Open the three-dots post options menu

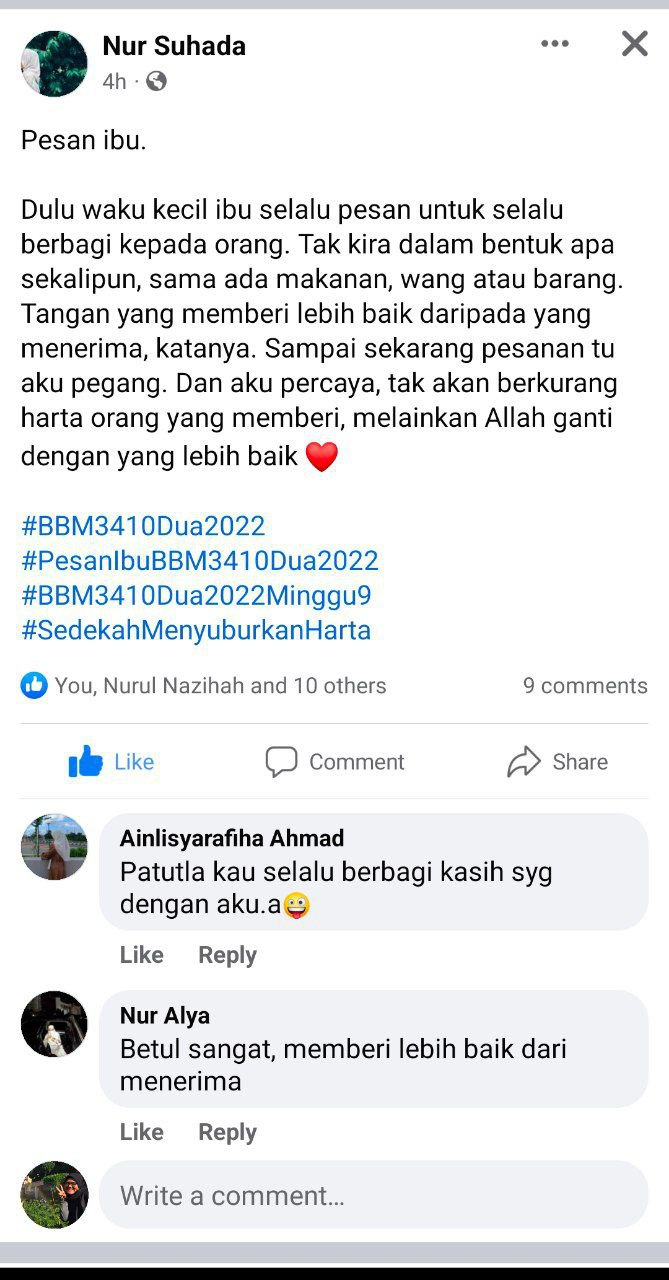[x=555, y=43]
